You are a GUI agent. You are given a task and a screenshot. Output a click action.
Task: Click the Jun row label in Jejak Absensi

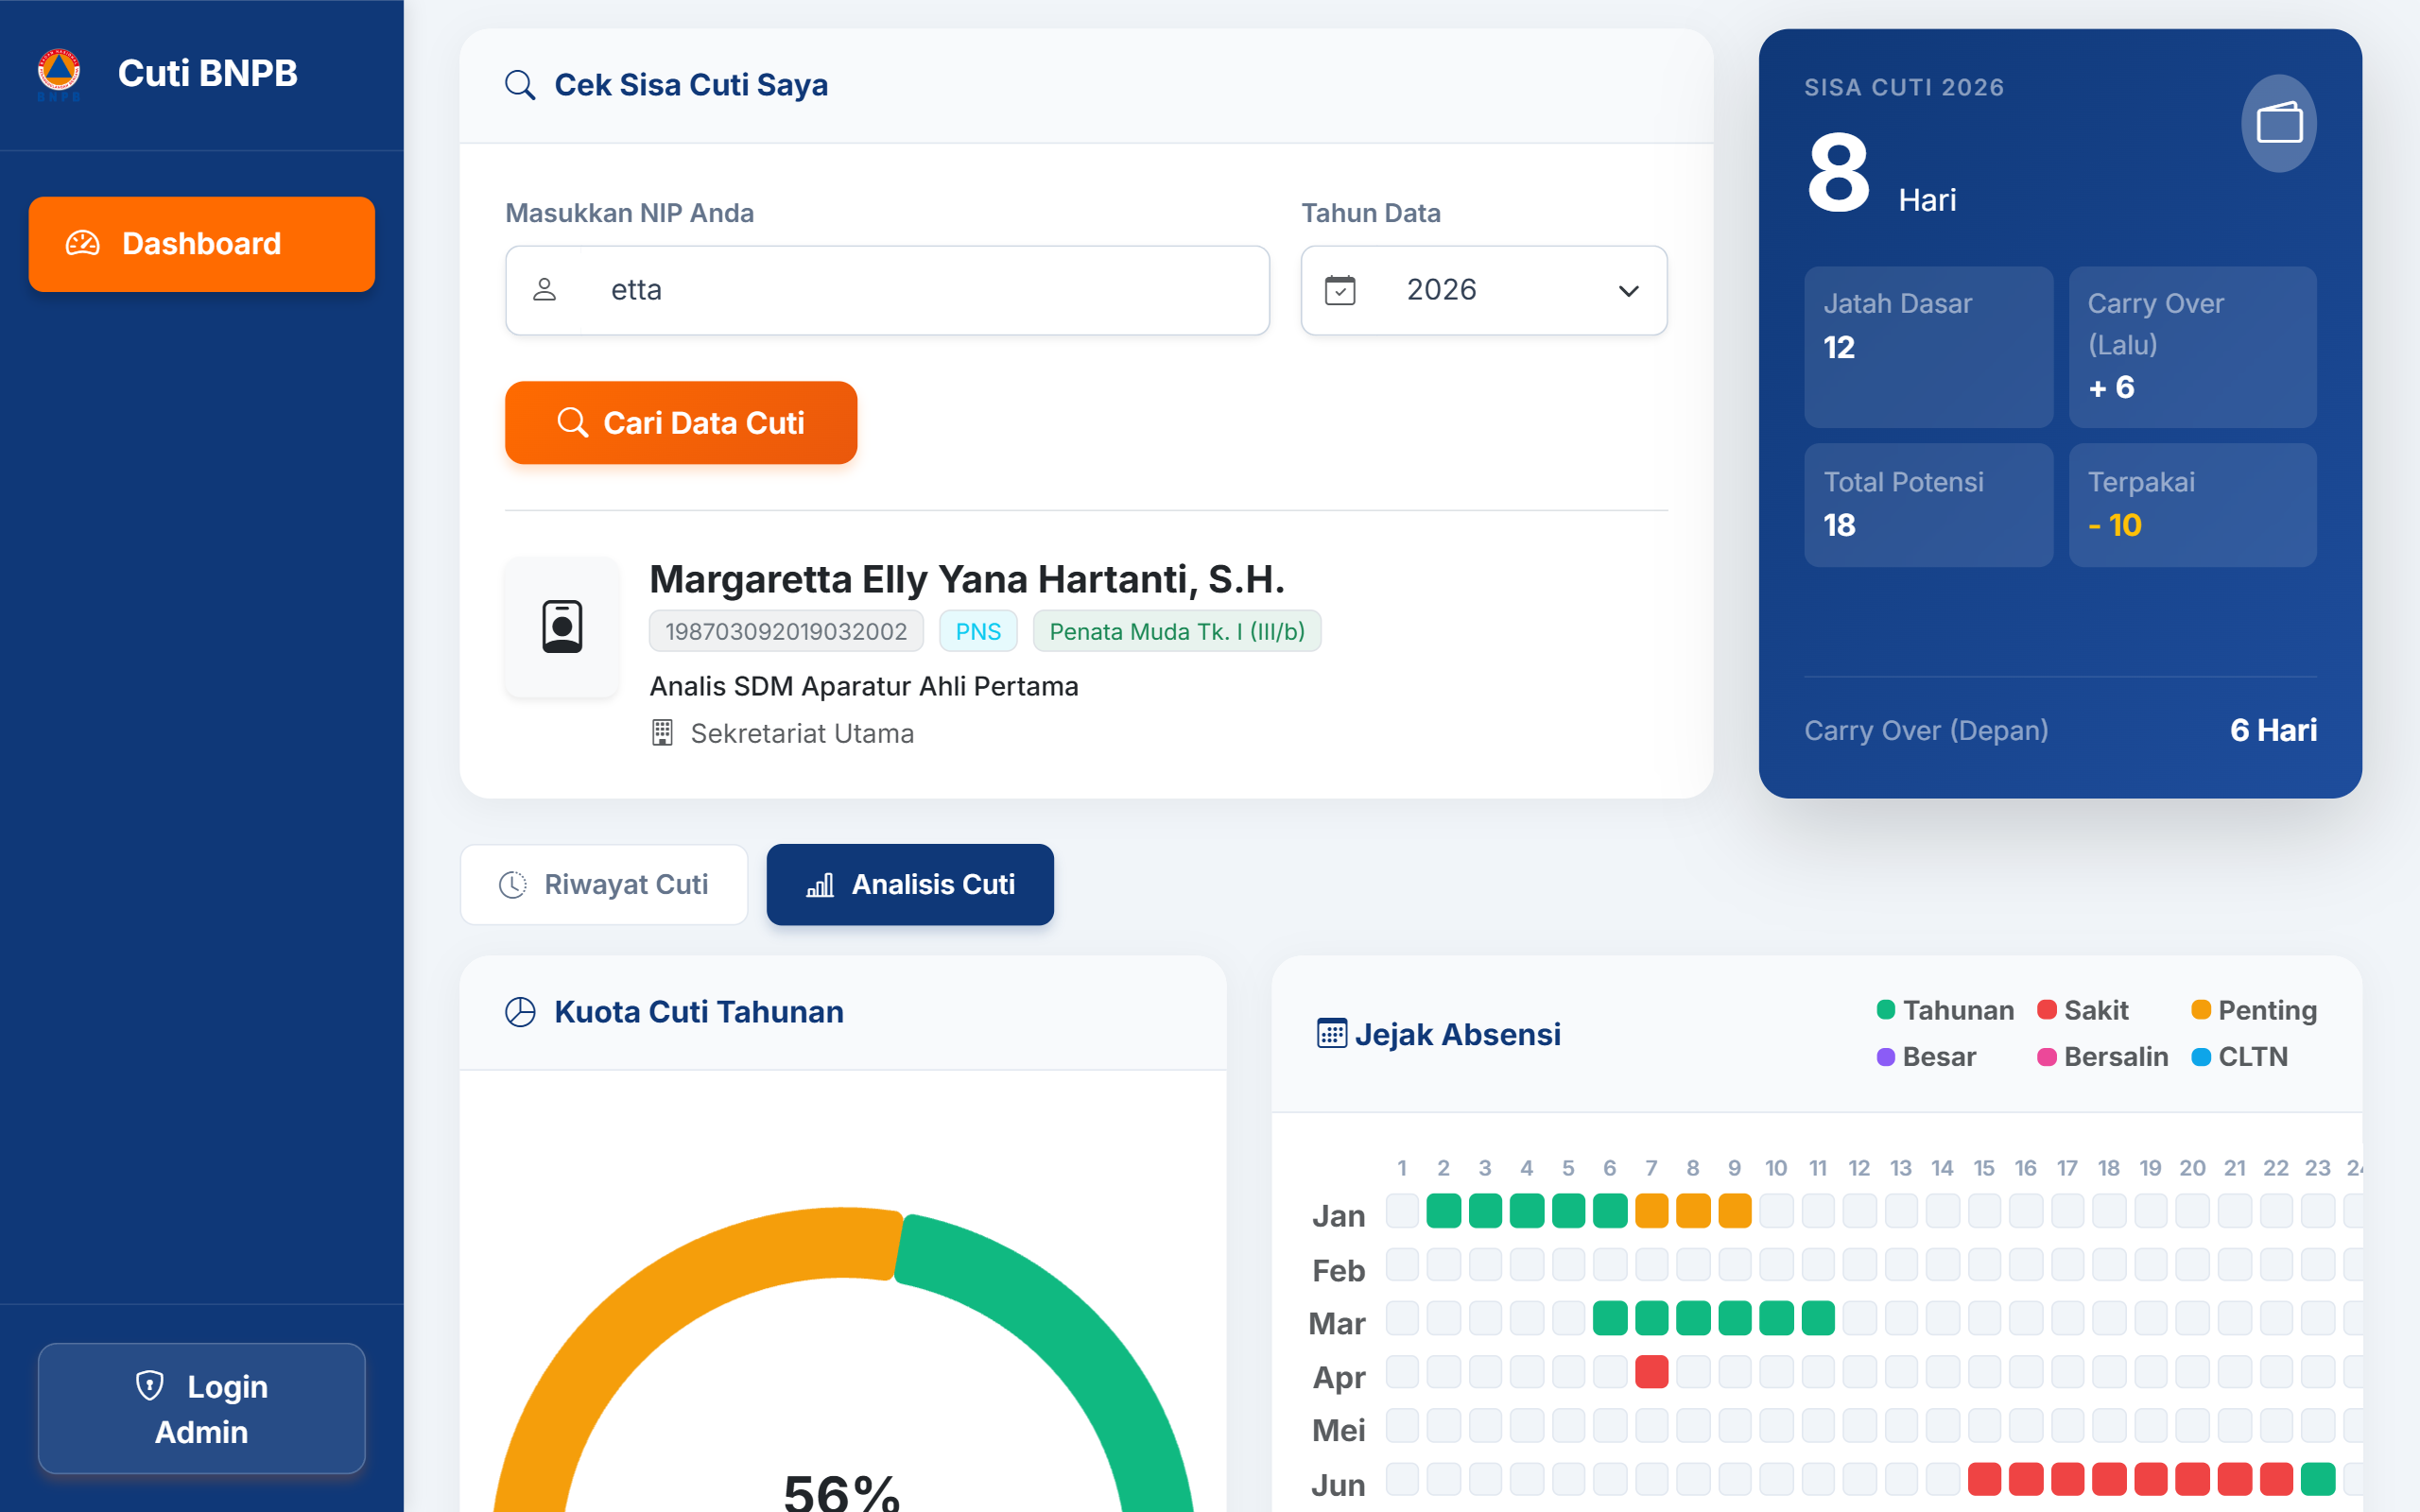coord(1338,1485)
